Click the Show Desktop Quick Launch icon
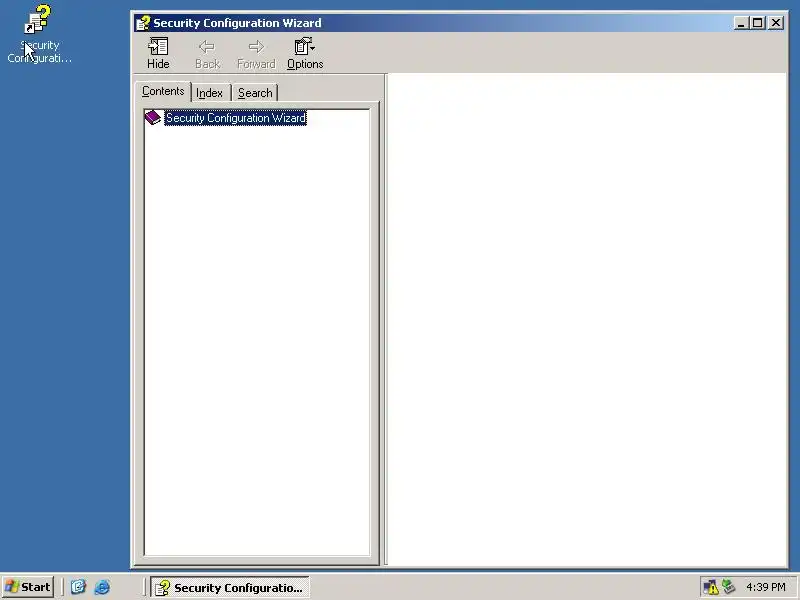The height and width of the screenshot is (600, 800). tap(78, 587)
